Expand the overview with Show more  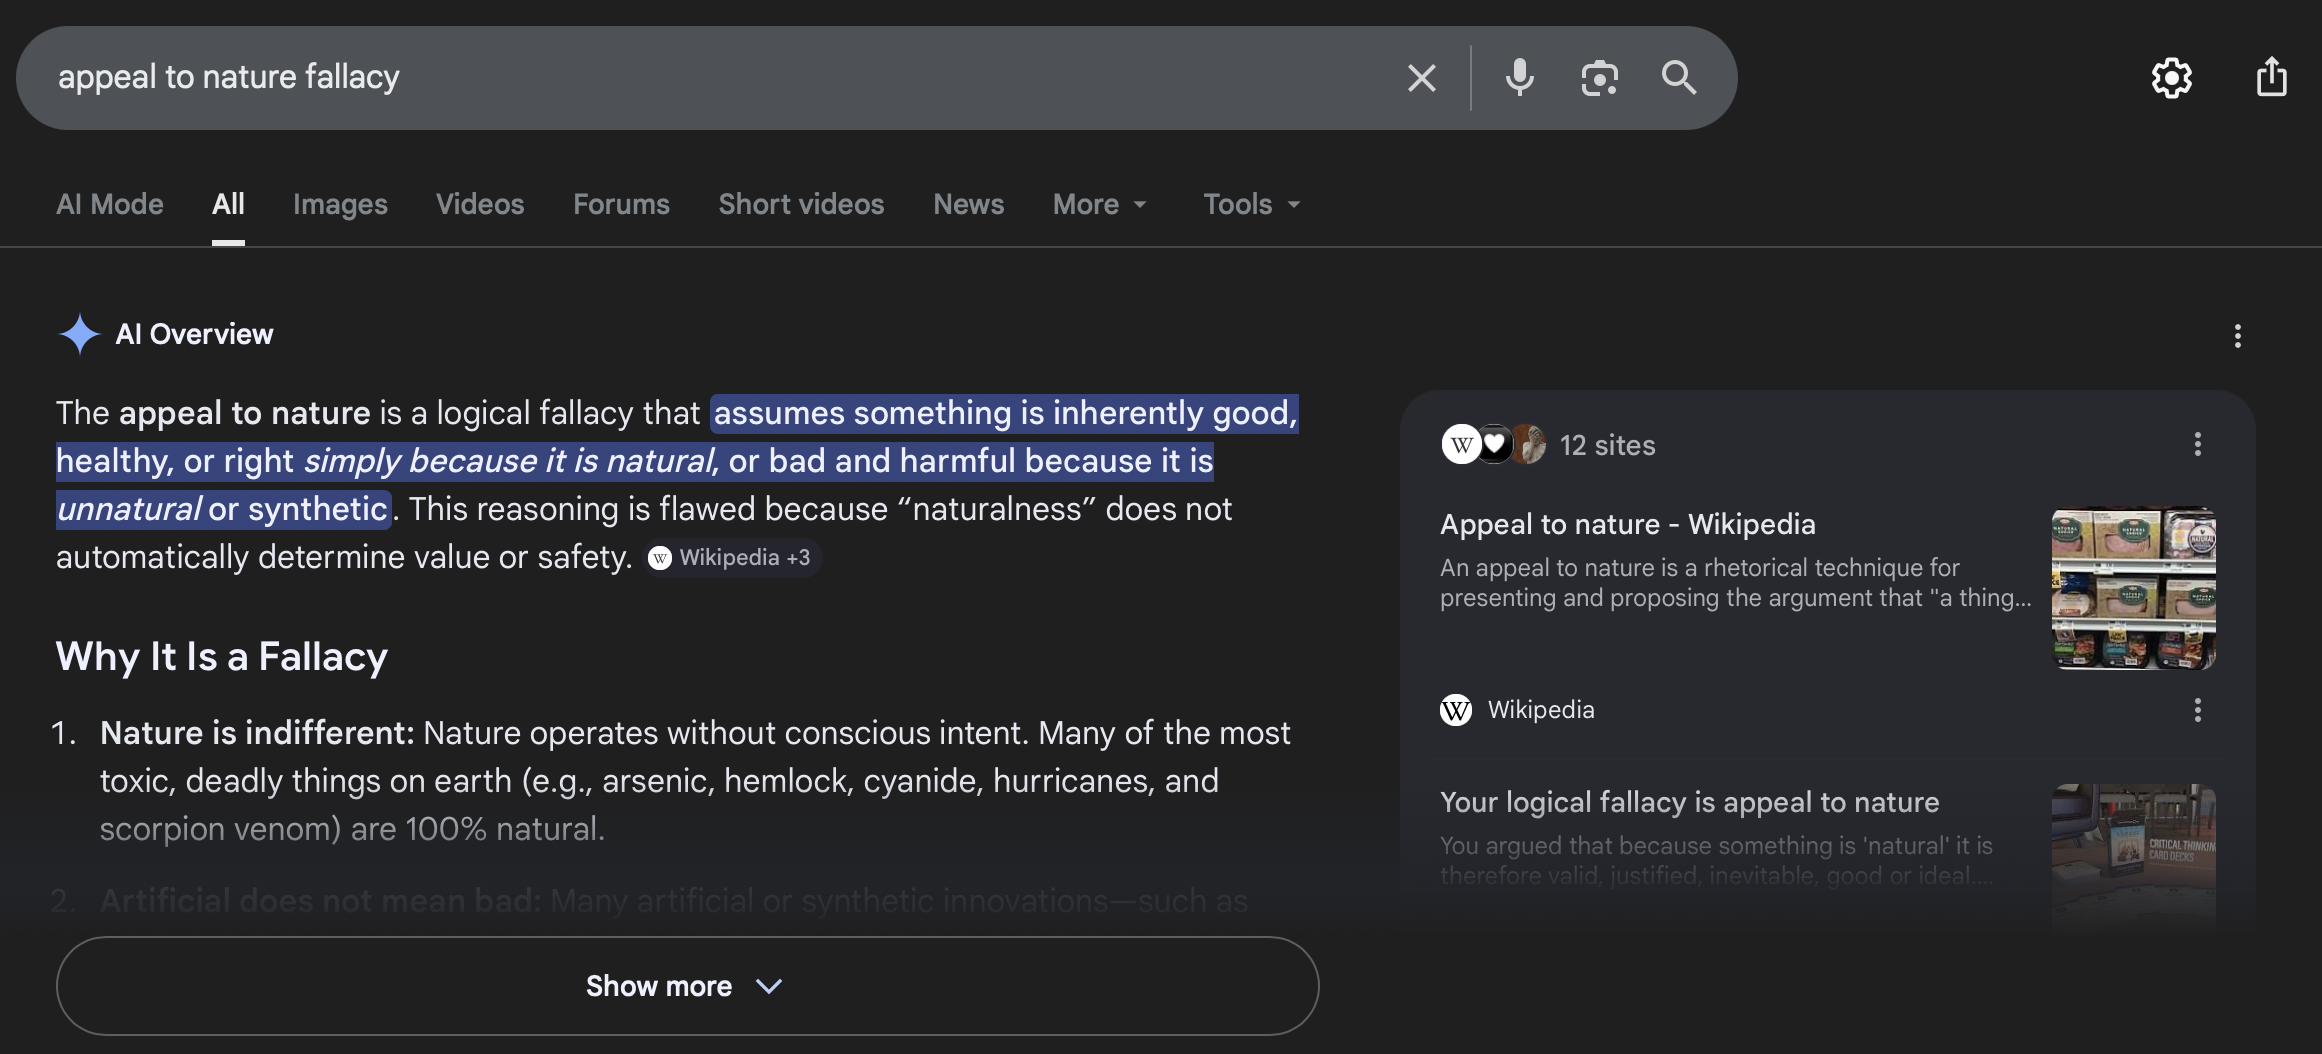(688, 986)
